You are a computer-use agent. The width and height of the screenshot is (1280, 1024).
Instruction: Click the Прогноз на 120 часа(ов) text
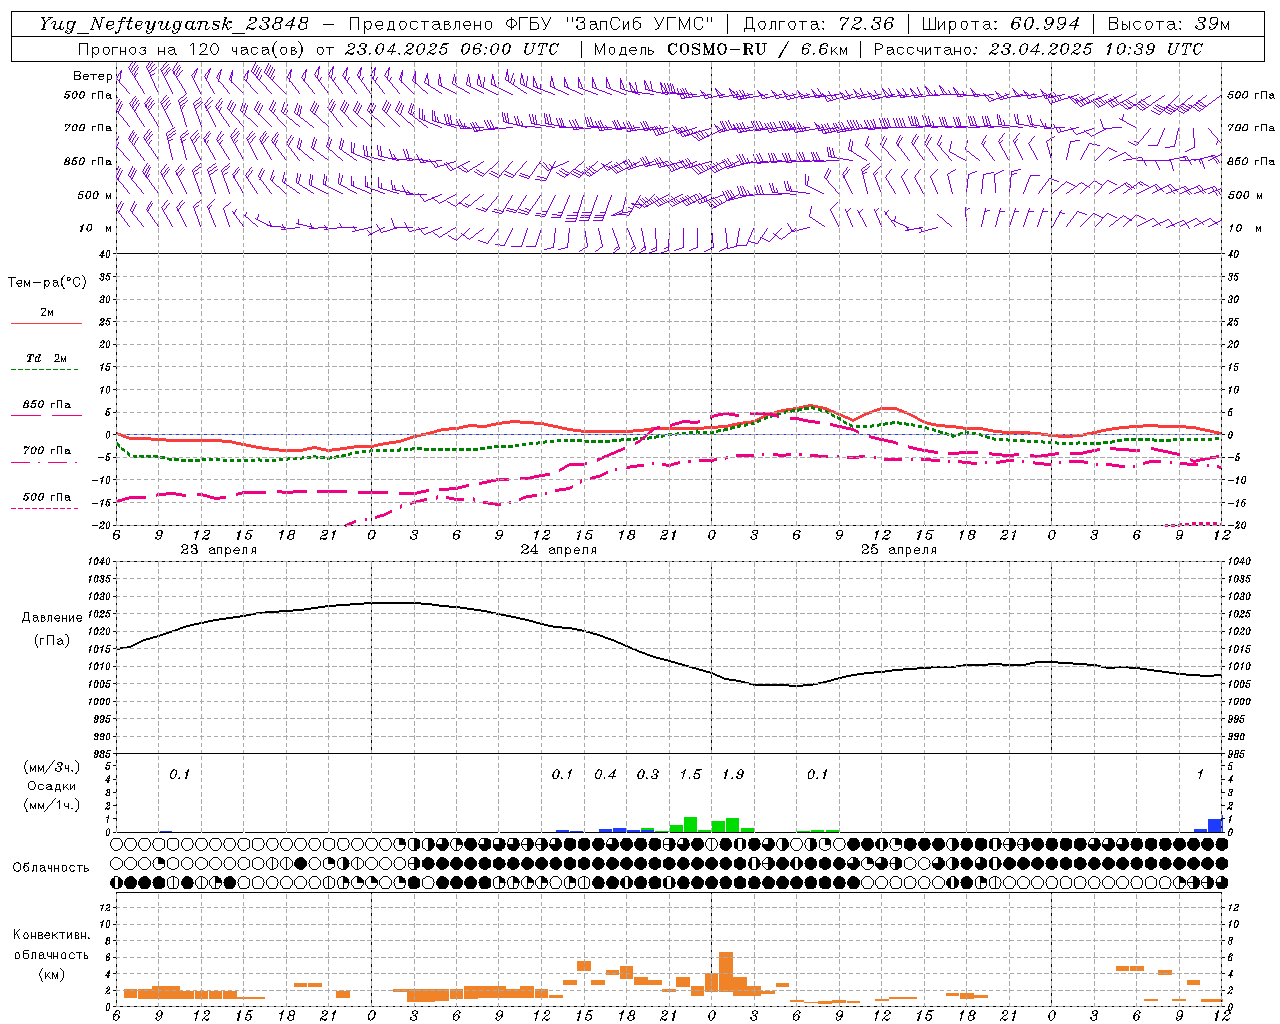[192, 49]
